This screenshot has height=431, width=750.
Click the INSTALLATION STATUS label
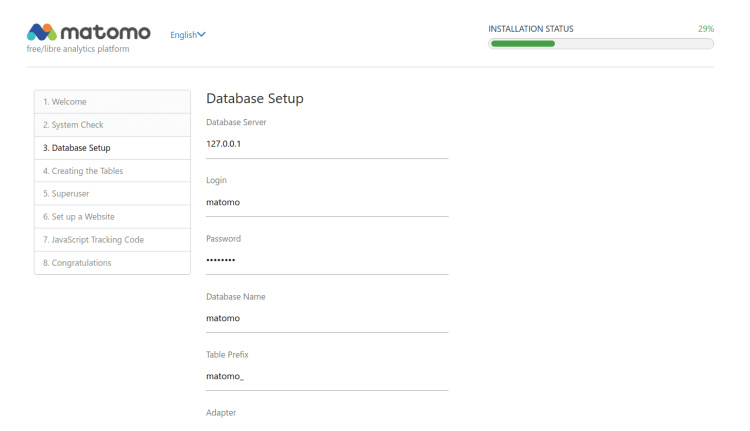tap(531, 29)
